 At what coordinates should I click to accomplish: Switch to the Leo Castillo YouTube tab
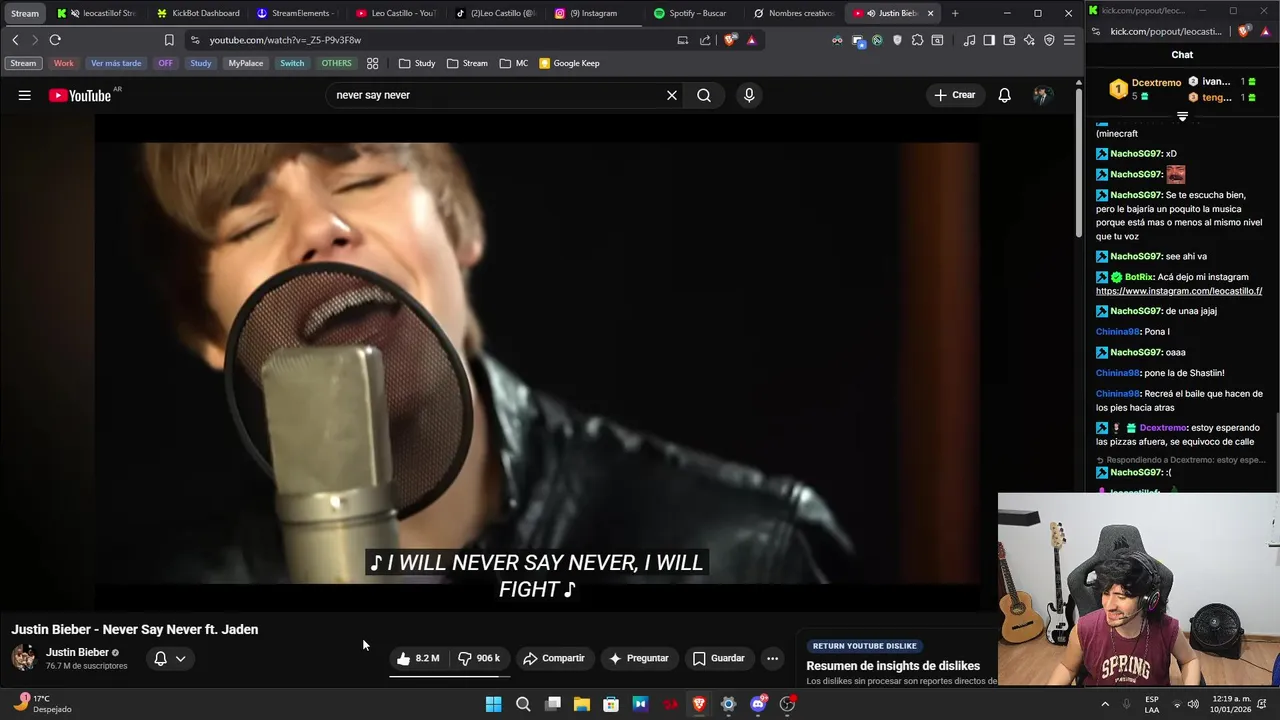397,13
